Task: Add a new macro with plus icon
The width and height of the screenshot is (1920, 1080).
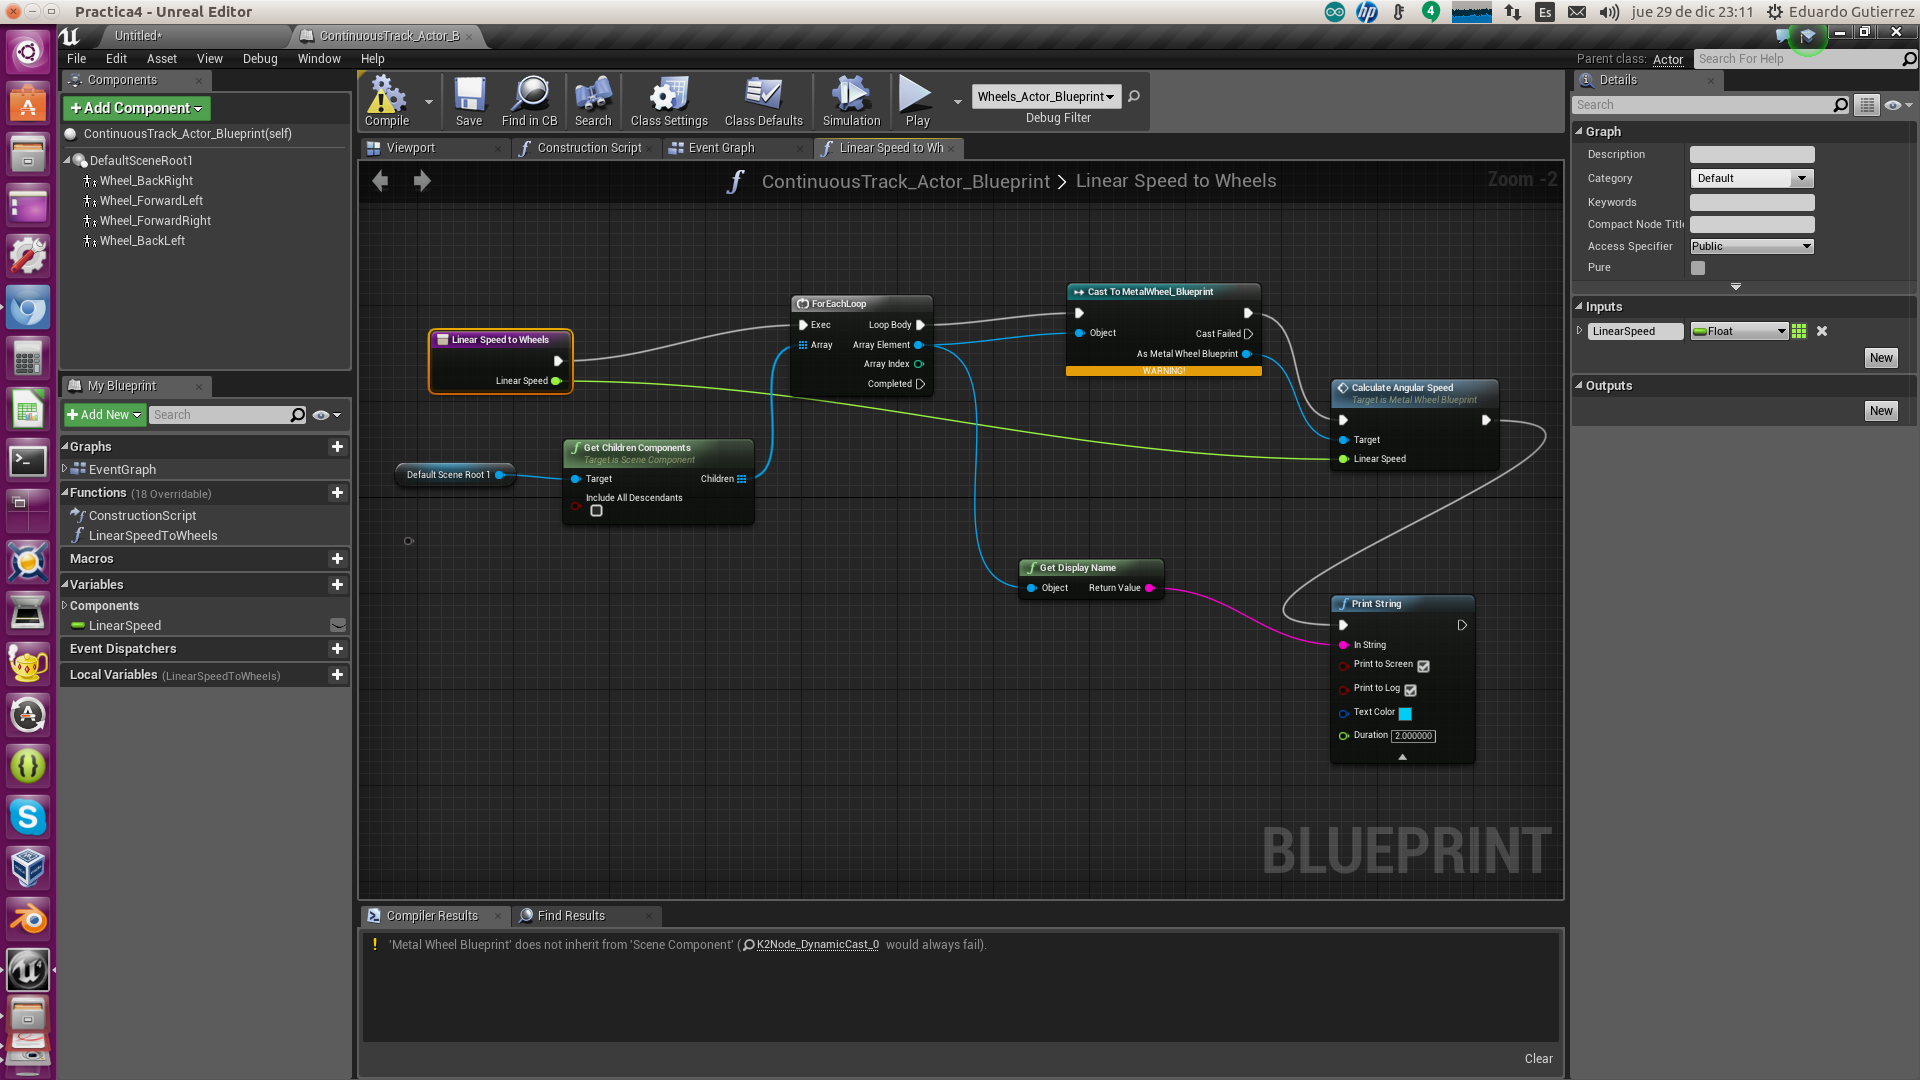Action: 337,559
